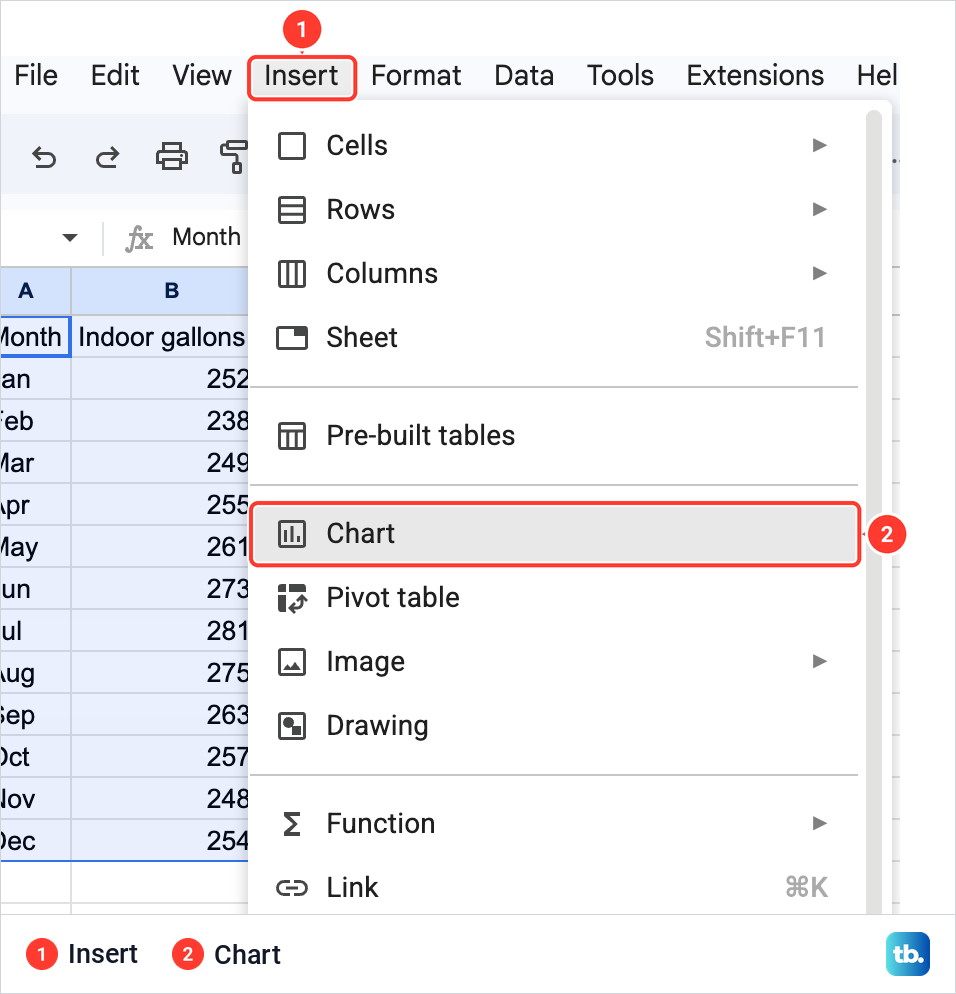Click the Drawing shapes icon
This screenshot has width=956, height=994.
(292, 726)
